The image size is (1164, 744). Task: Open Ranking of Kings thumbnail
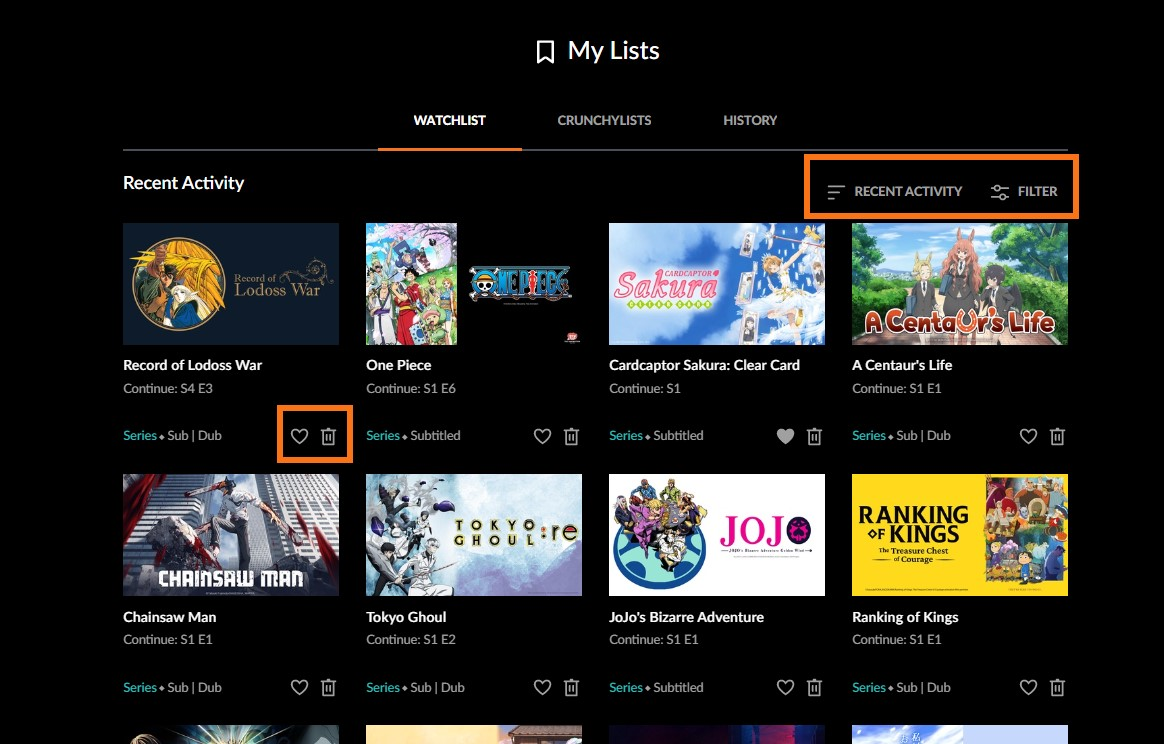tap(960, 535)
